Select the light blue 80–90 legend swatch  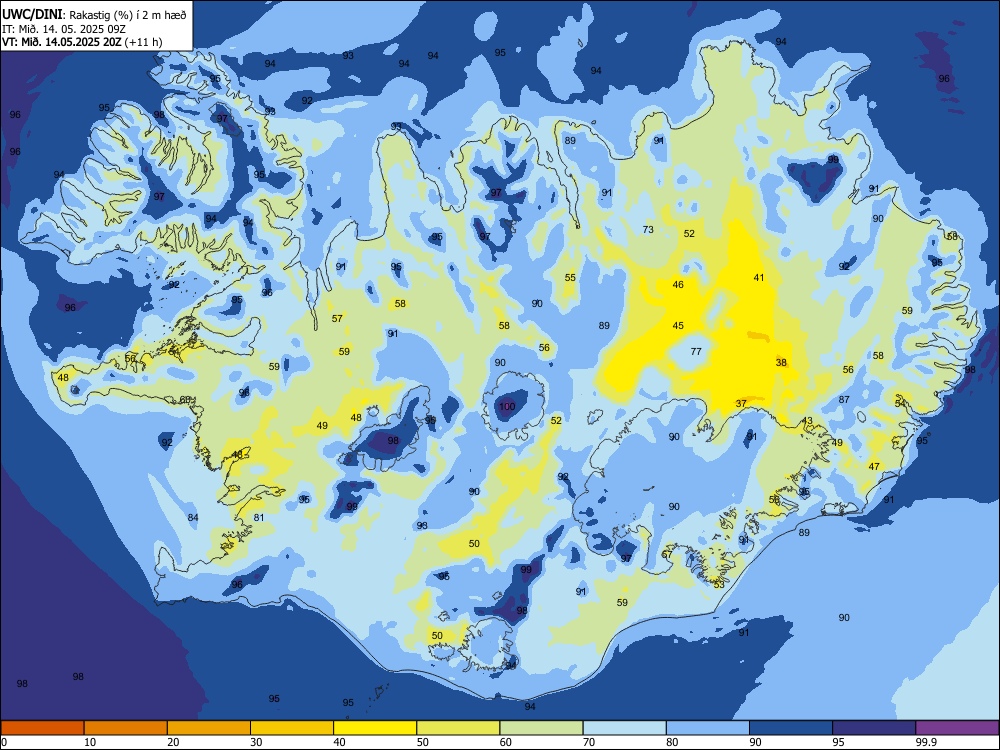[708, 728]
